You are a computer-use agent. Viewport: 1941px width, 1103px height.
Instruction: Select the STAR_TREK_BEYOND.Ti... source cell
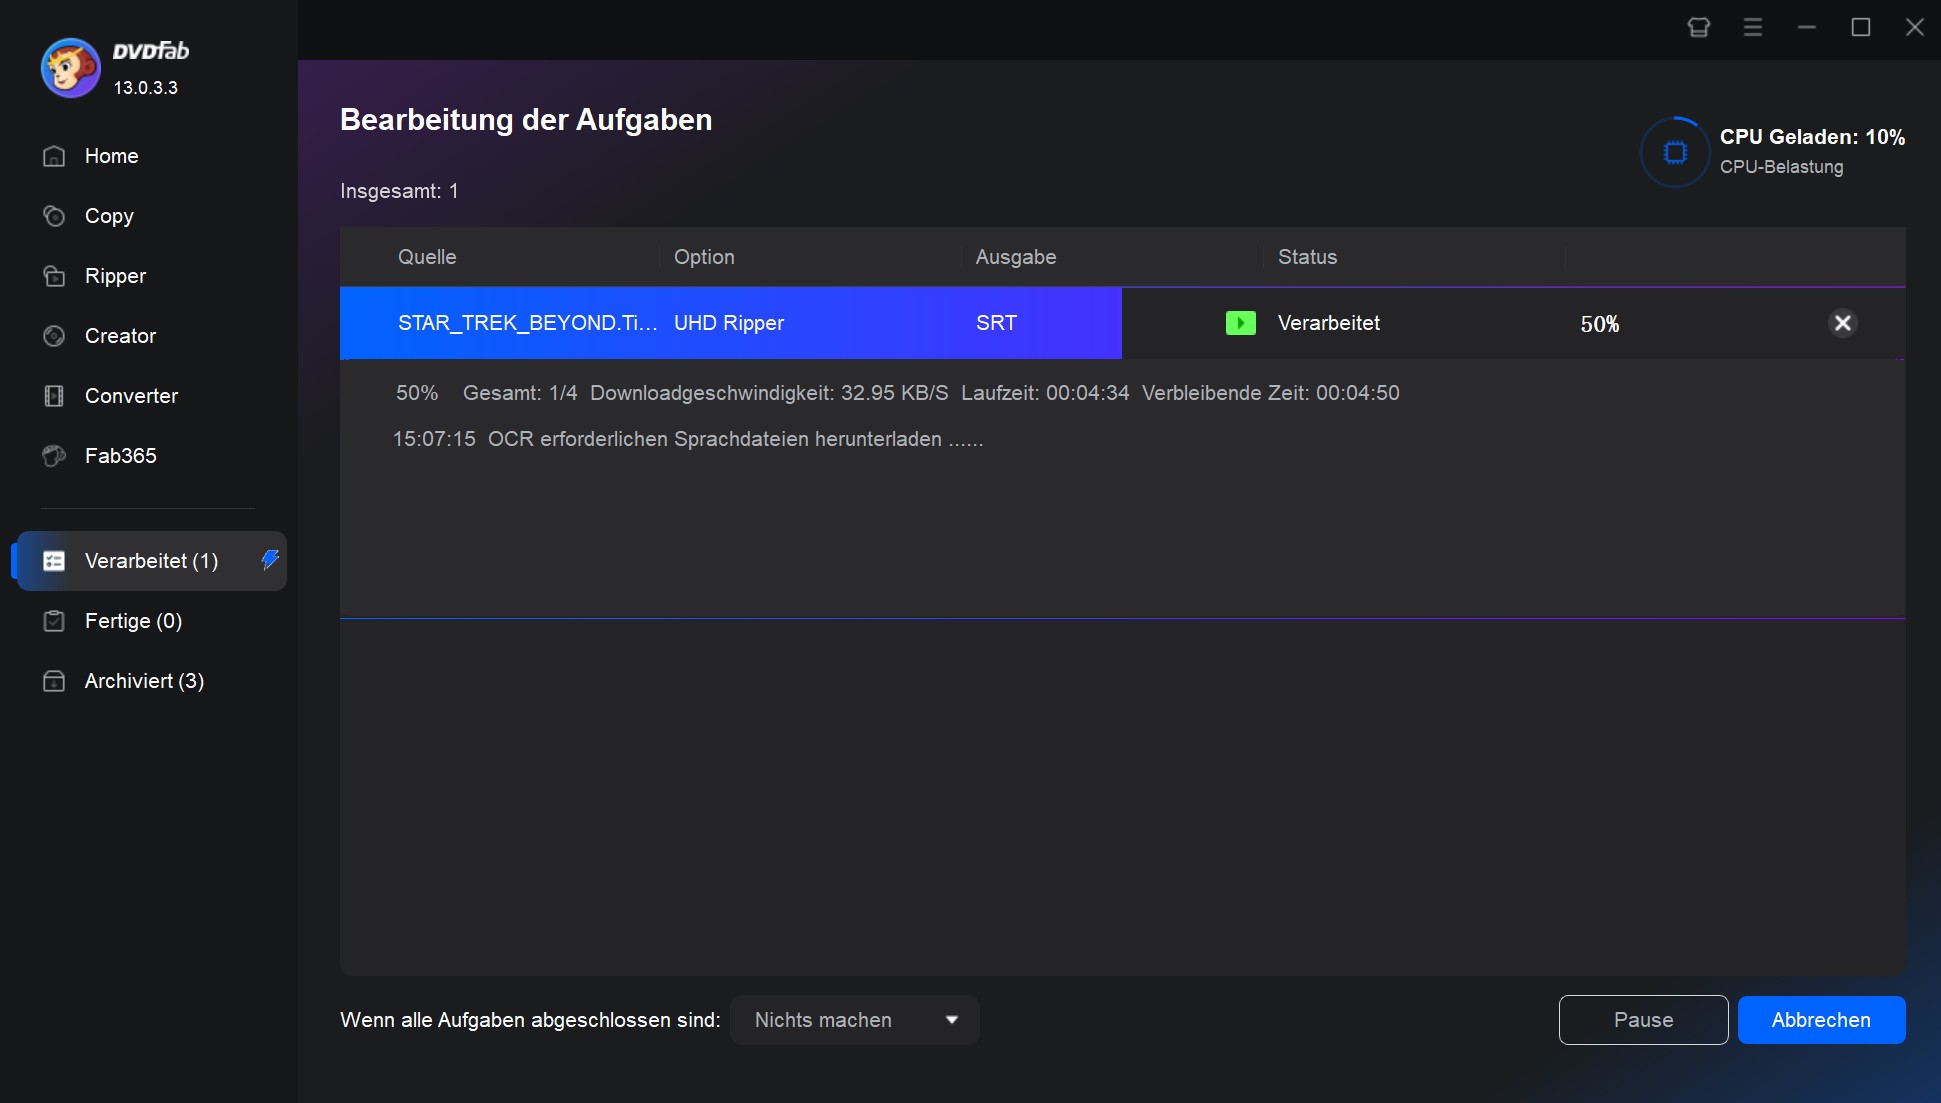click(528, 323)
